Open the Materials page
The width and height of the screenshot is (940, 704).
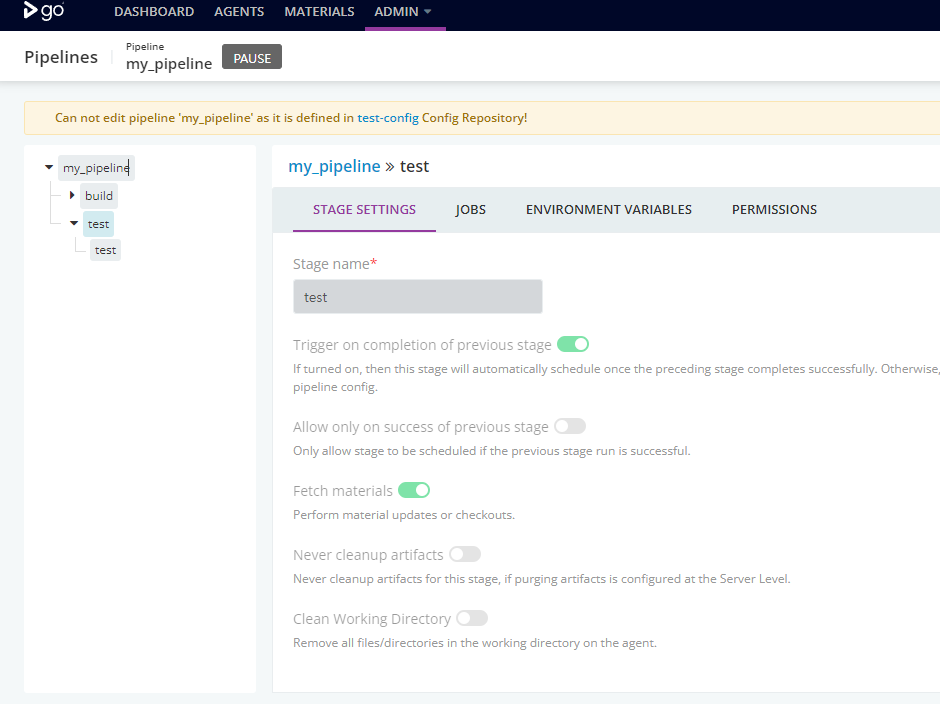pyautogui.click(x=320, y=11)
